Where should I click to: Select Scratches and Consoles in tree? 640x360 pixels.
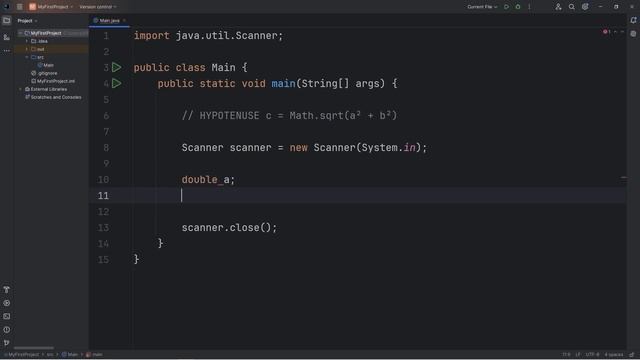point(53,97)
